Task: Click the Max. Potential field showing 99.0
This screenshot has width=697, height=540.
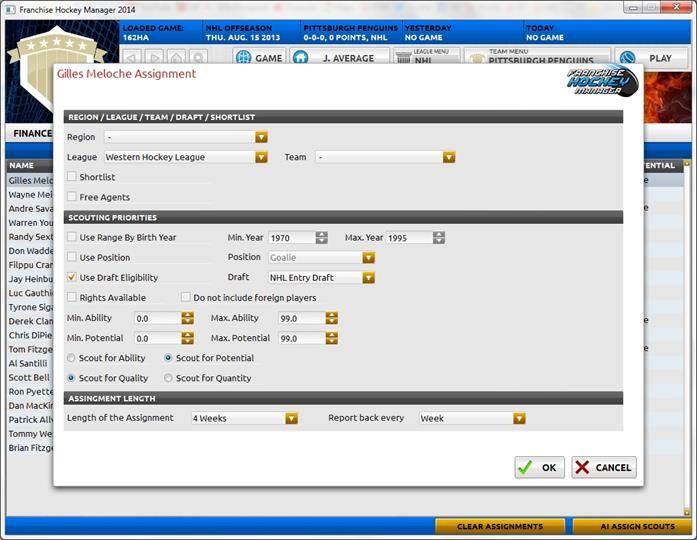Action: pos(302,338)
